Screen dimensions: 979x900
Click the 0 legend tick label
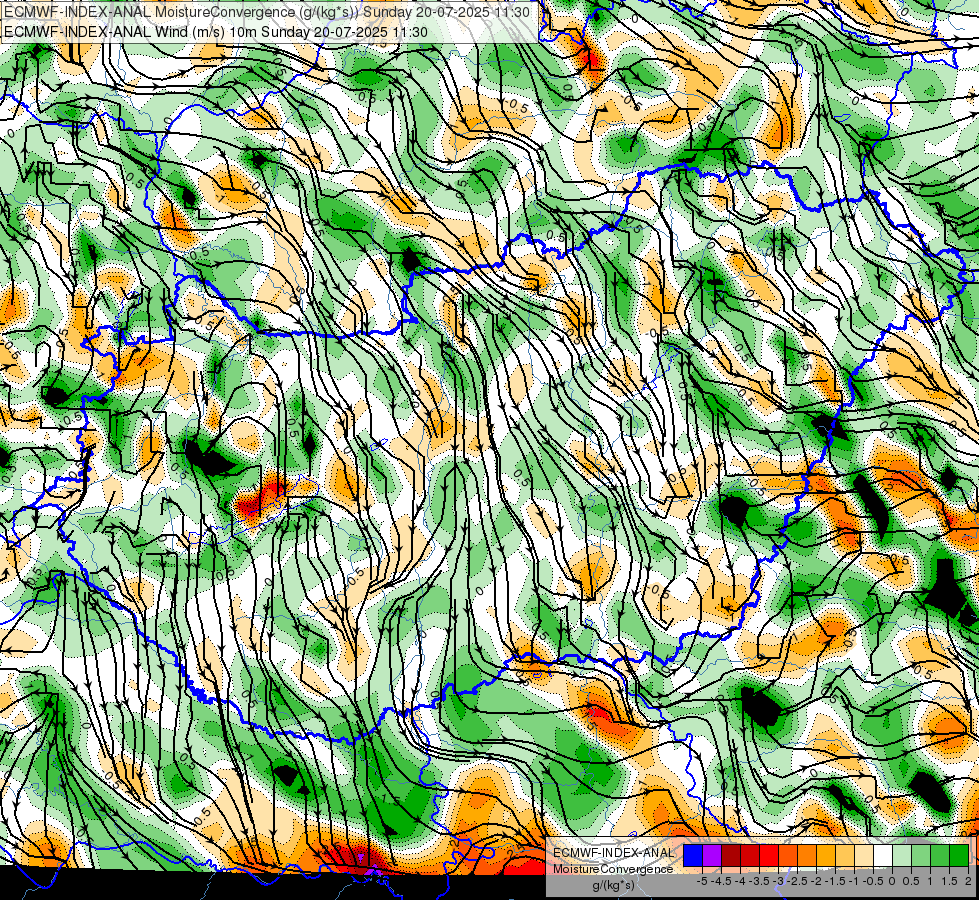892,881
